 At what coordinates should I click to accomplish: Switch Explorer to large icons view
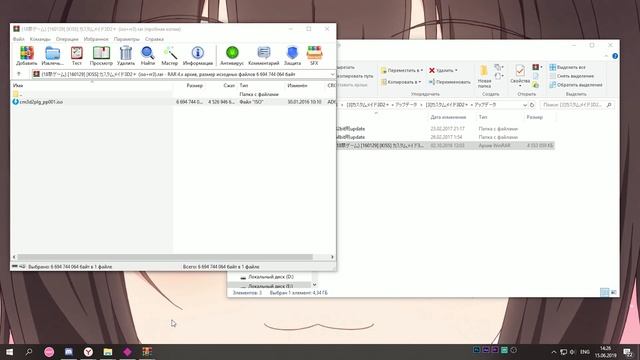(613, 292)
